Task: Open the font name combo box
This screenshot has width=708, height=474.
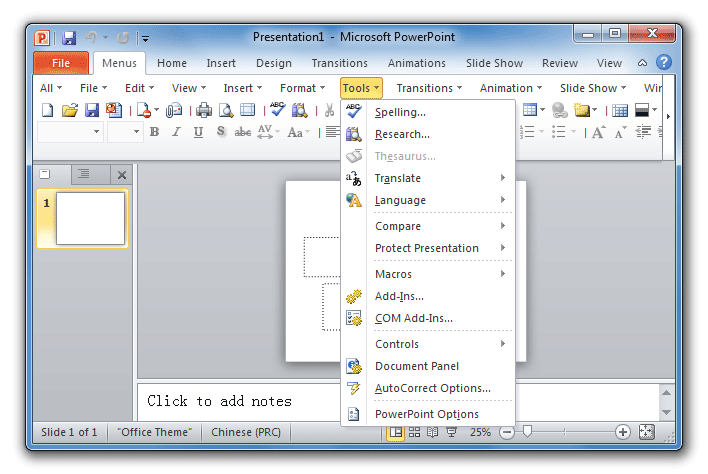Action: pos(70,132)
